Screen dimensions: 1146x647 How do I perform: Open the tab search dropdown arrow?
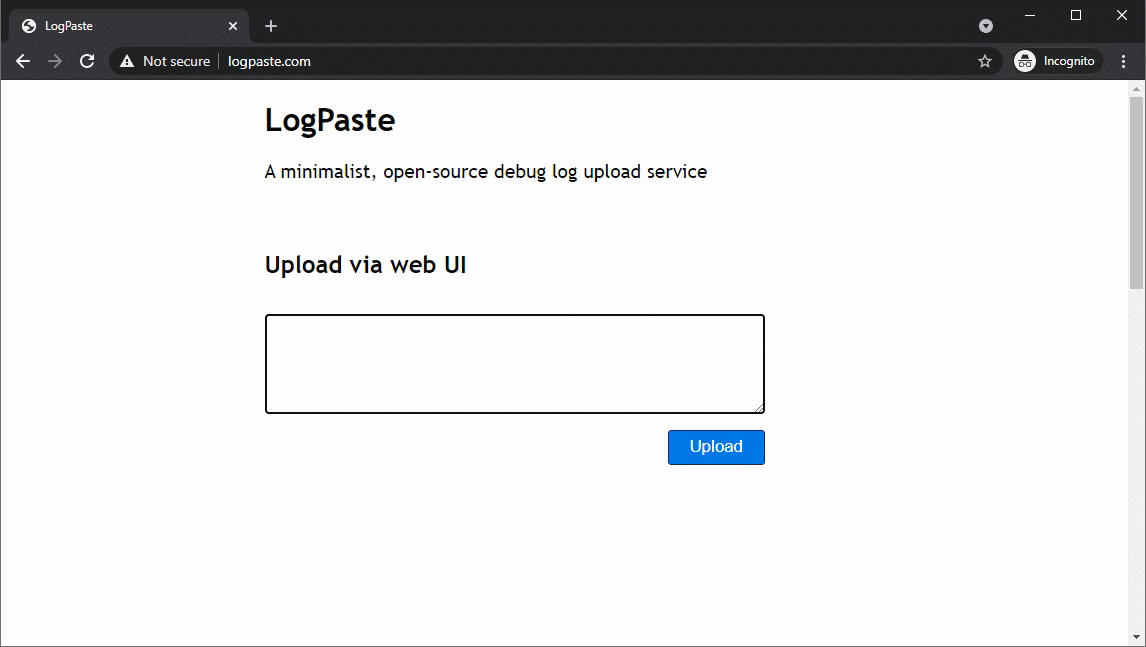985,26
